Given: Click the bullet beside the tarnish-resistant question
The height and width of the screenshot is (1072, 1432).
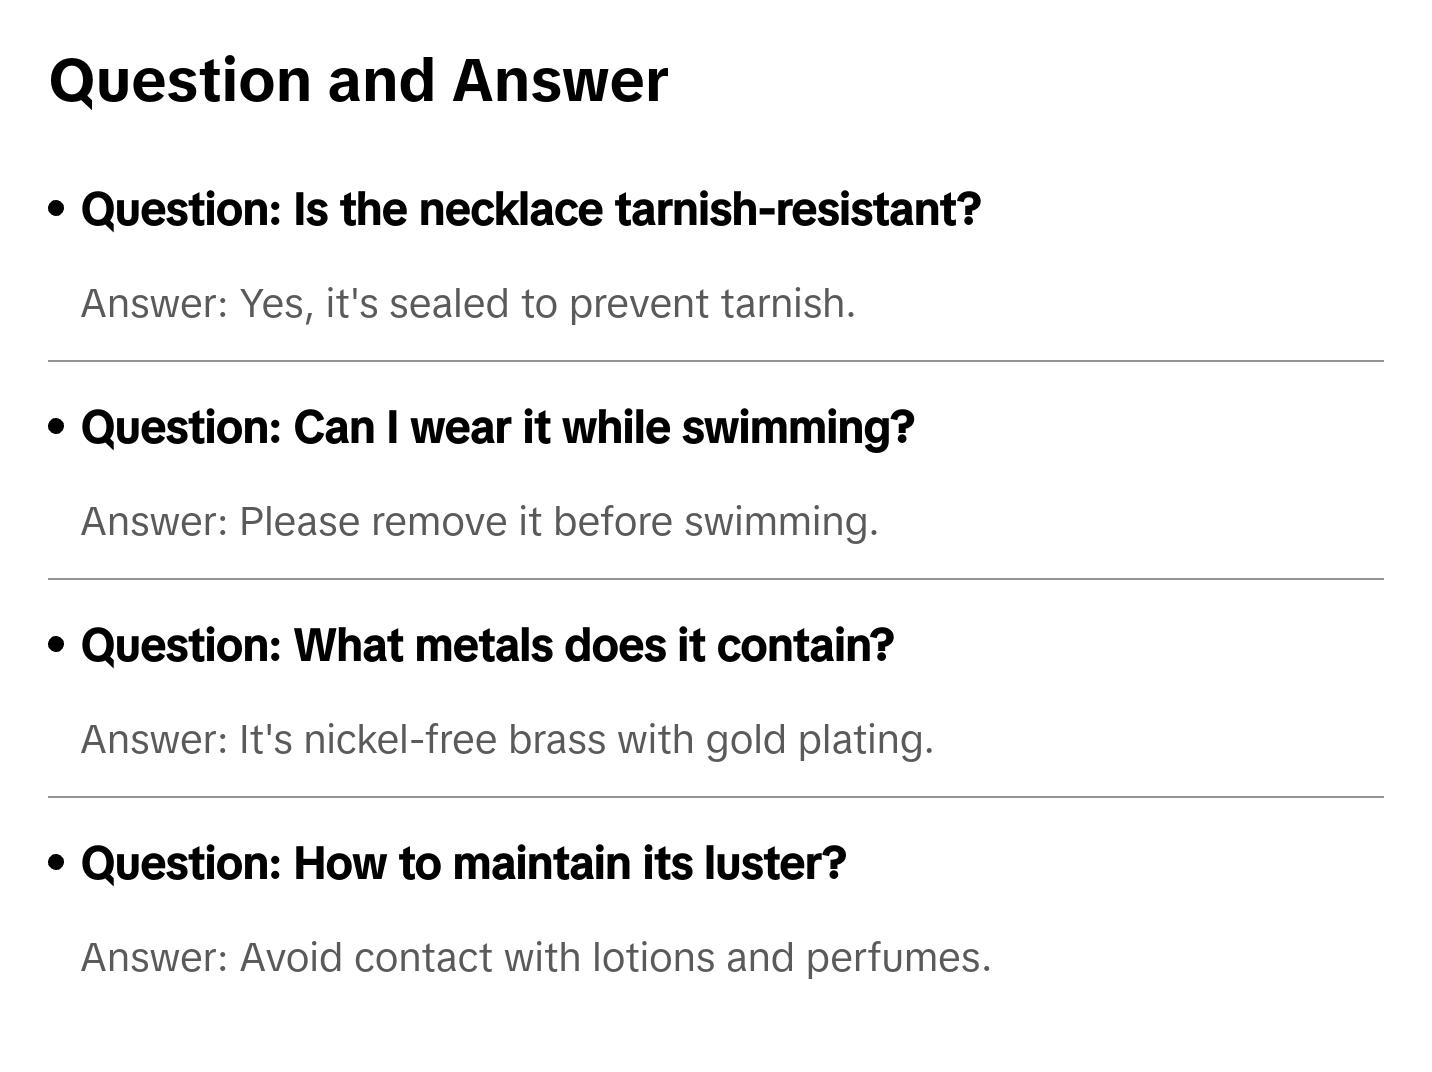Looking at the screenshot, I should tap(57, 209).
